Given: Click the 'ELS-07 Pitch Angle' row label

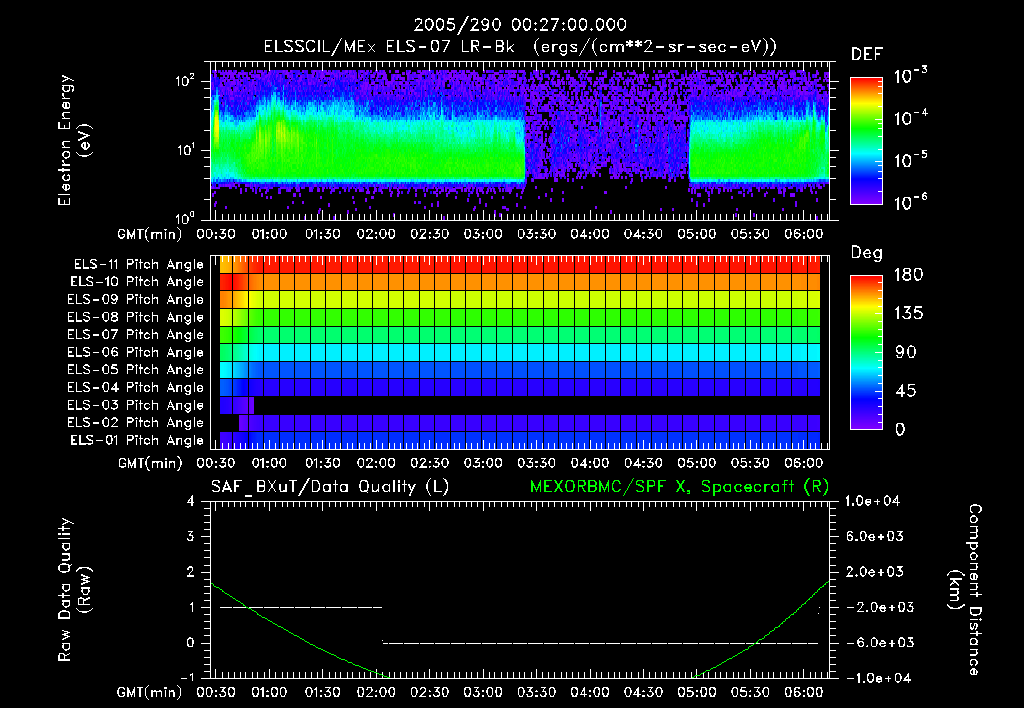Looking at the screenshot, I should pyautogui.click(x=136, y=334).
